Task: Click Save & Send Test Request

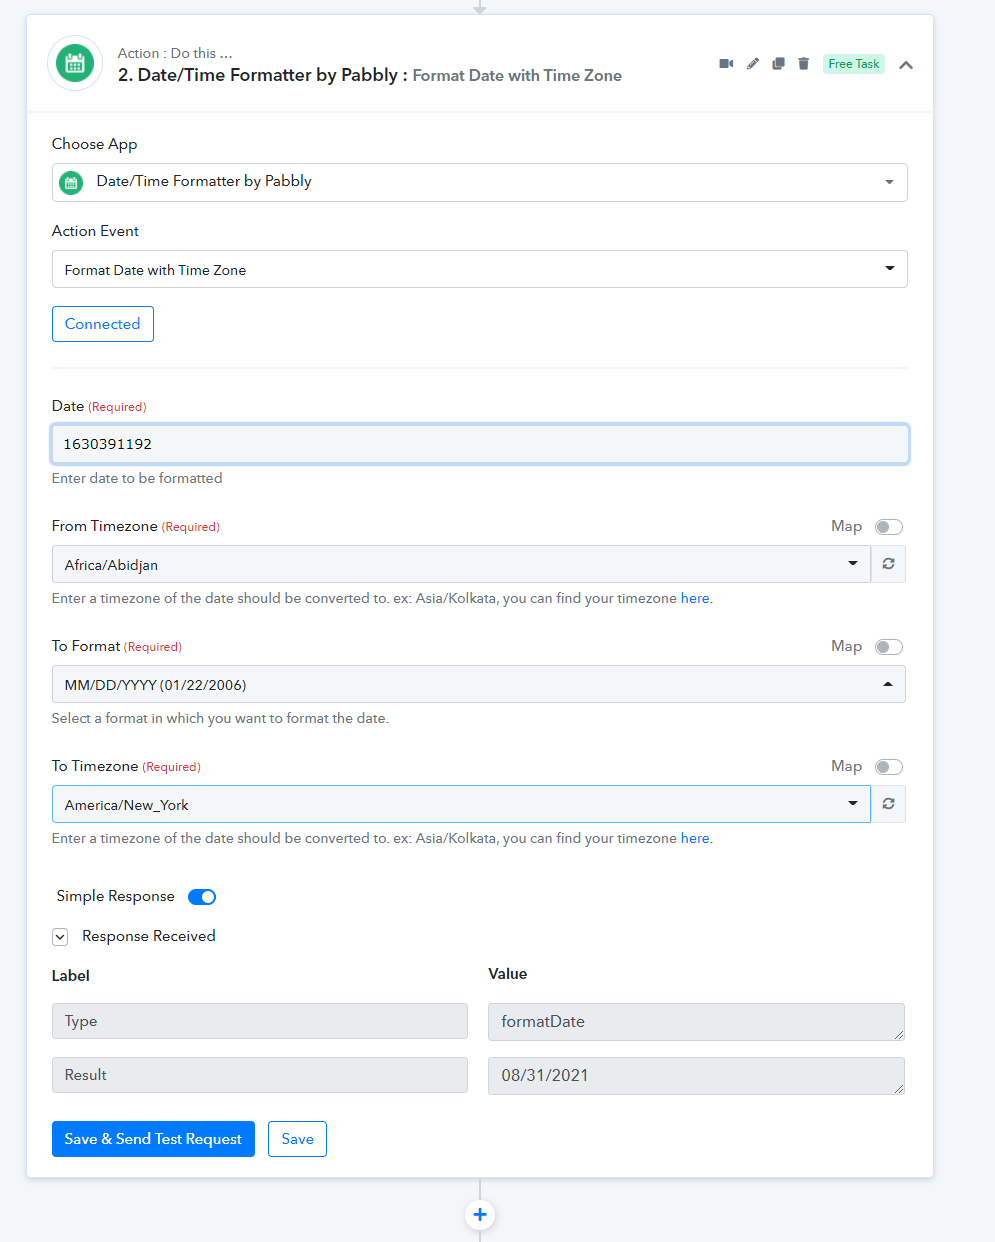Action: click(x=153, y=1139)
